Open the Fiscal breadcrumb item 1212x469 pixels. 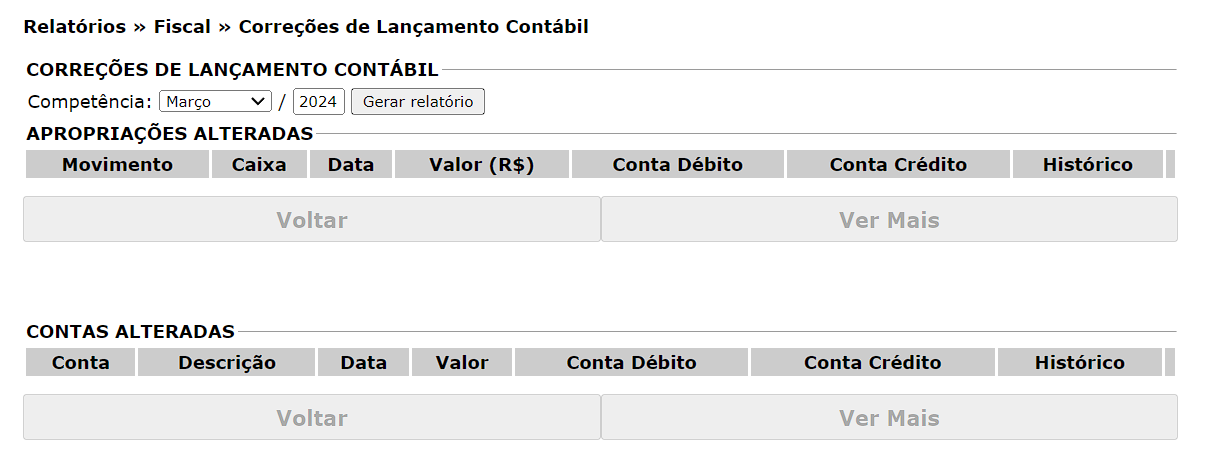(182, 27)
